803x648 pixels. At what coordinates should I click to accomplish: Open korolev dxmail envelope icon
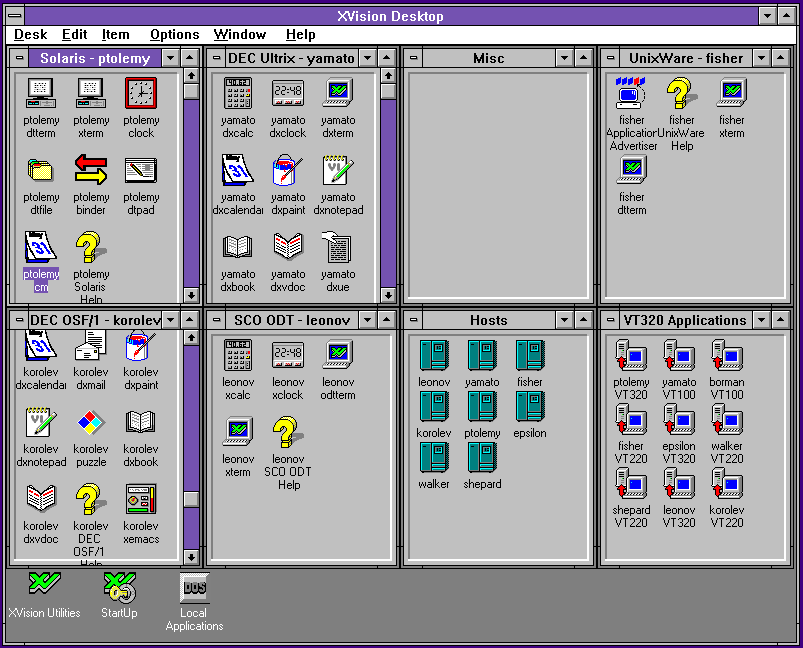pyautogui.click(x=91, y=346)
